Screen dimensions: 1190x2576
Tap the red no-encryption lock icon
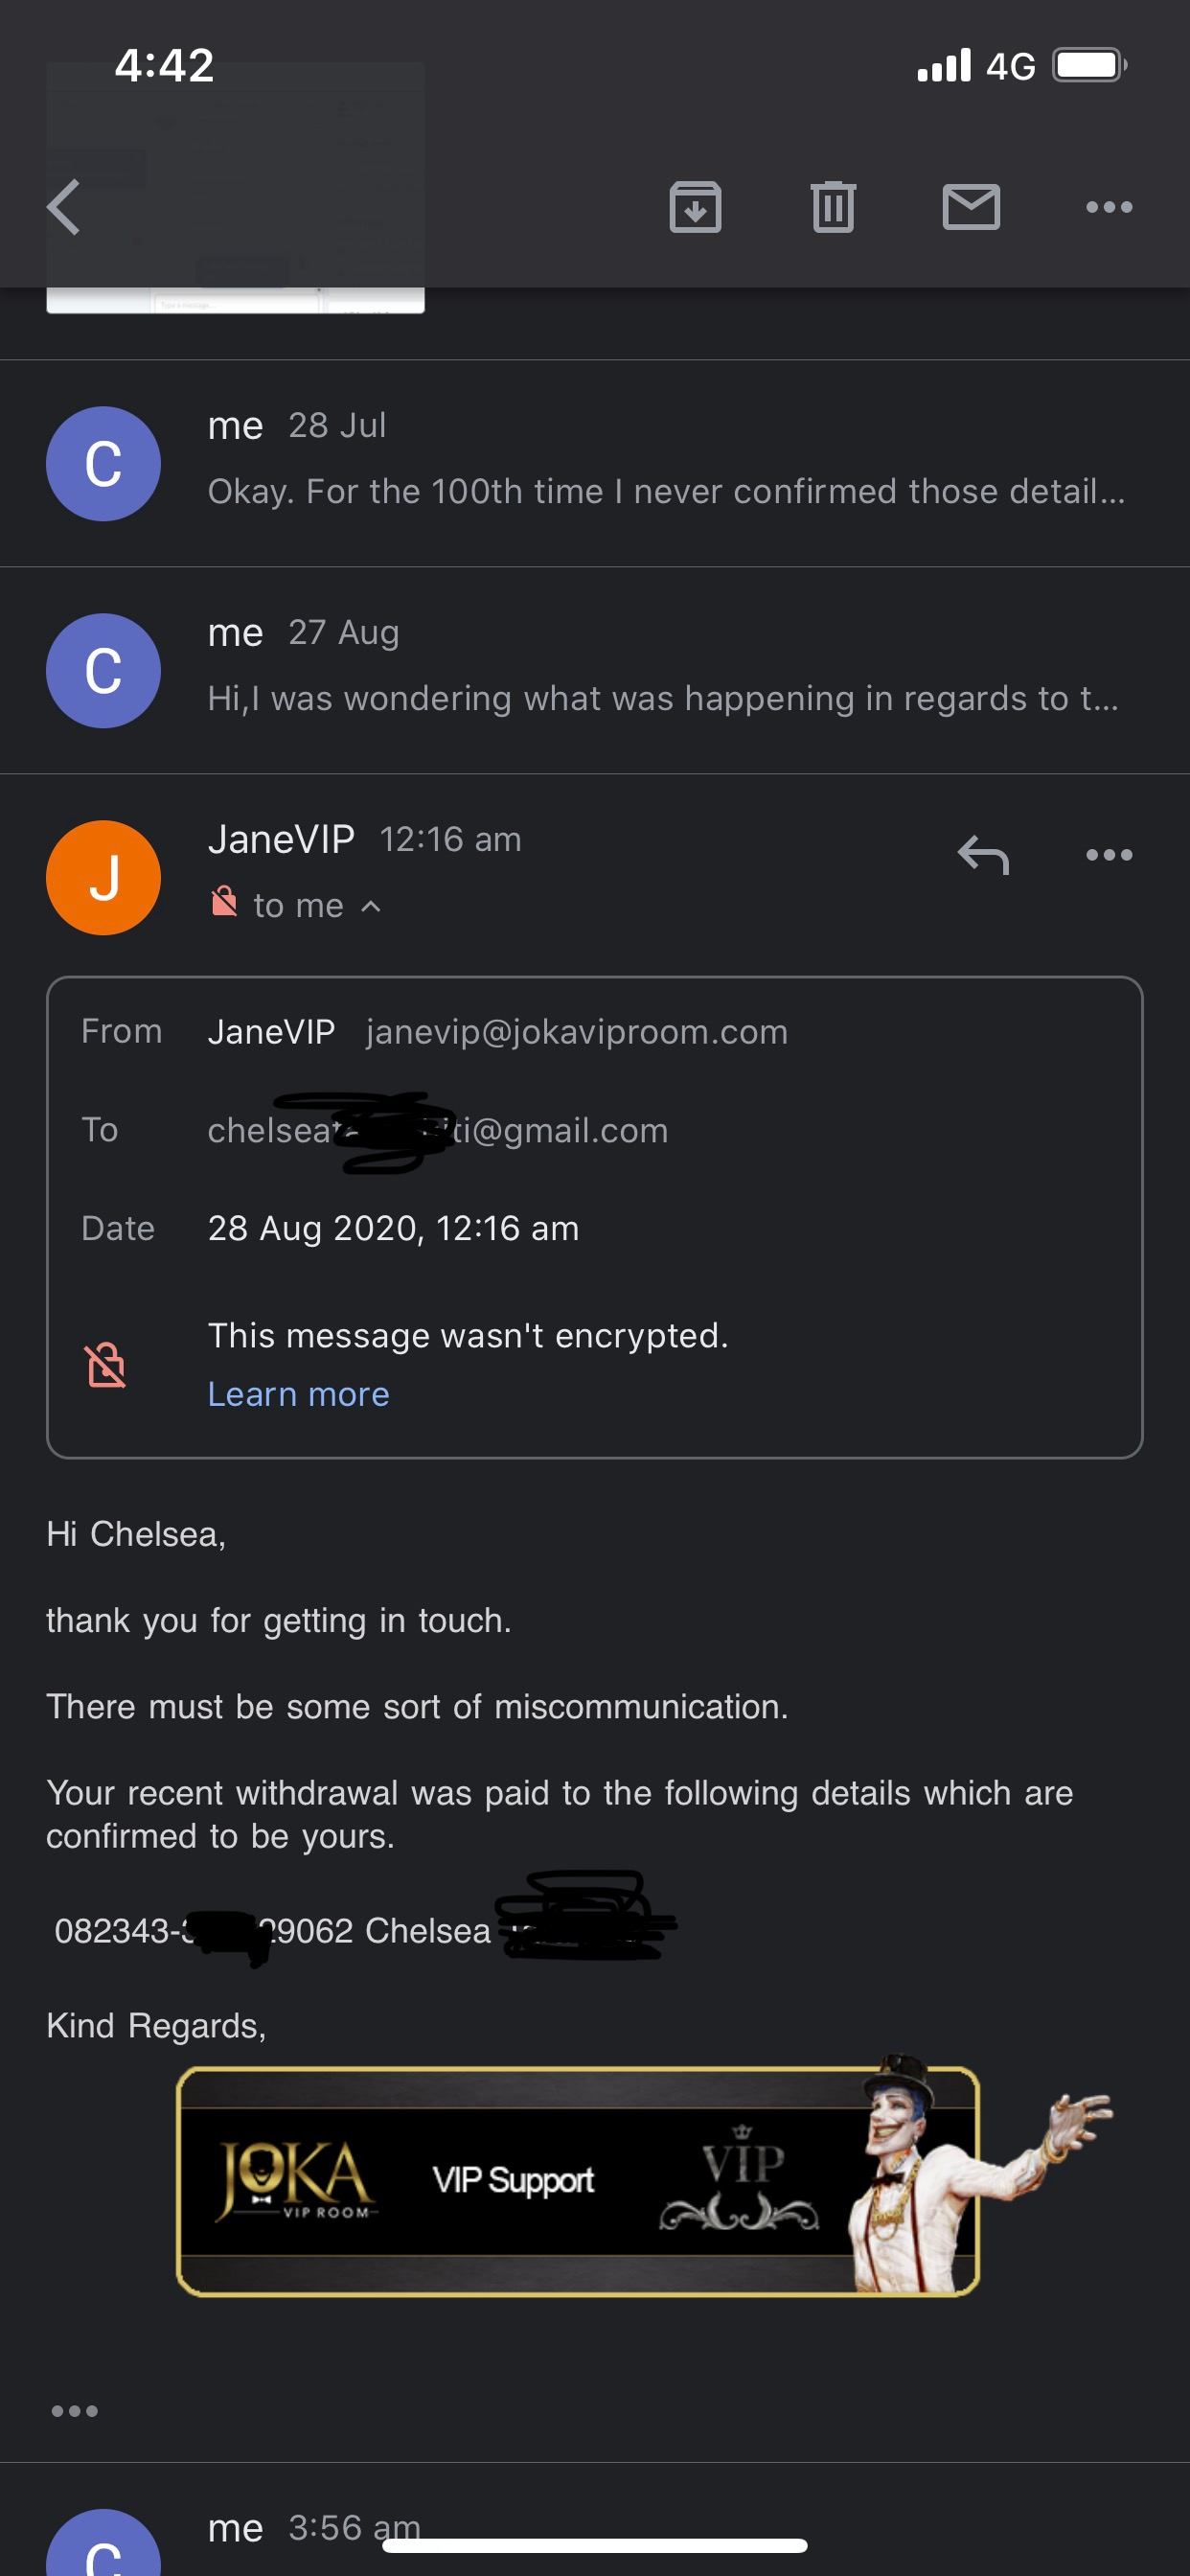click(x=224, y=903)
